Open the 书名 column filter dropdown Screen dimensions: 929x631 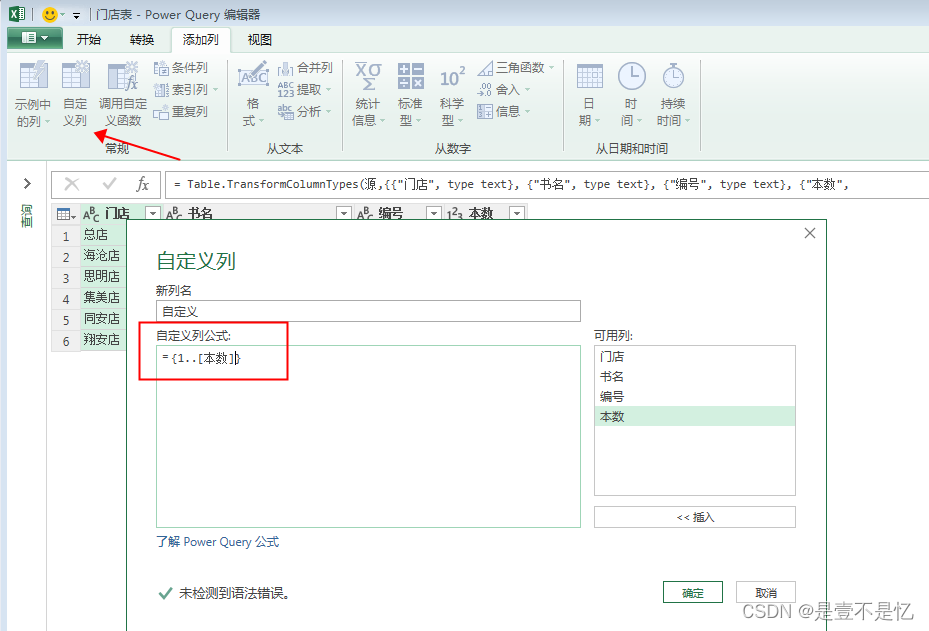tap(344, 213)
